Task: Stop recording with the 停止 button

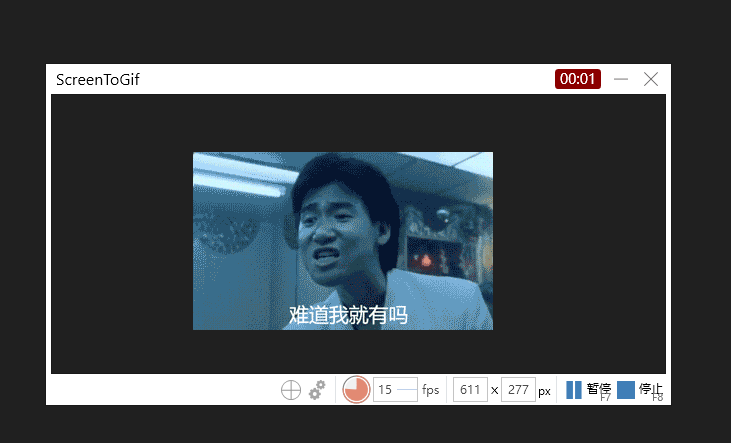Action: [640, 390]
